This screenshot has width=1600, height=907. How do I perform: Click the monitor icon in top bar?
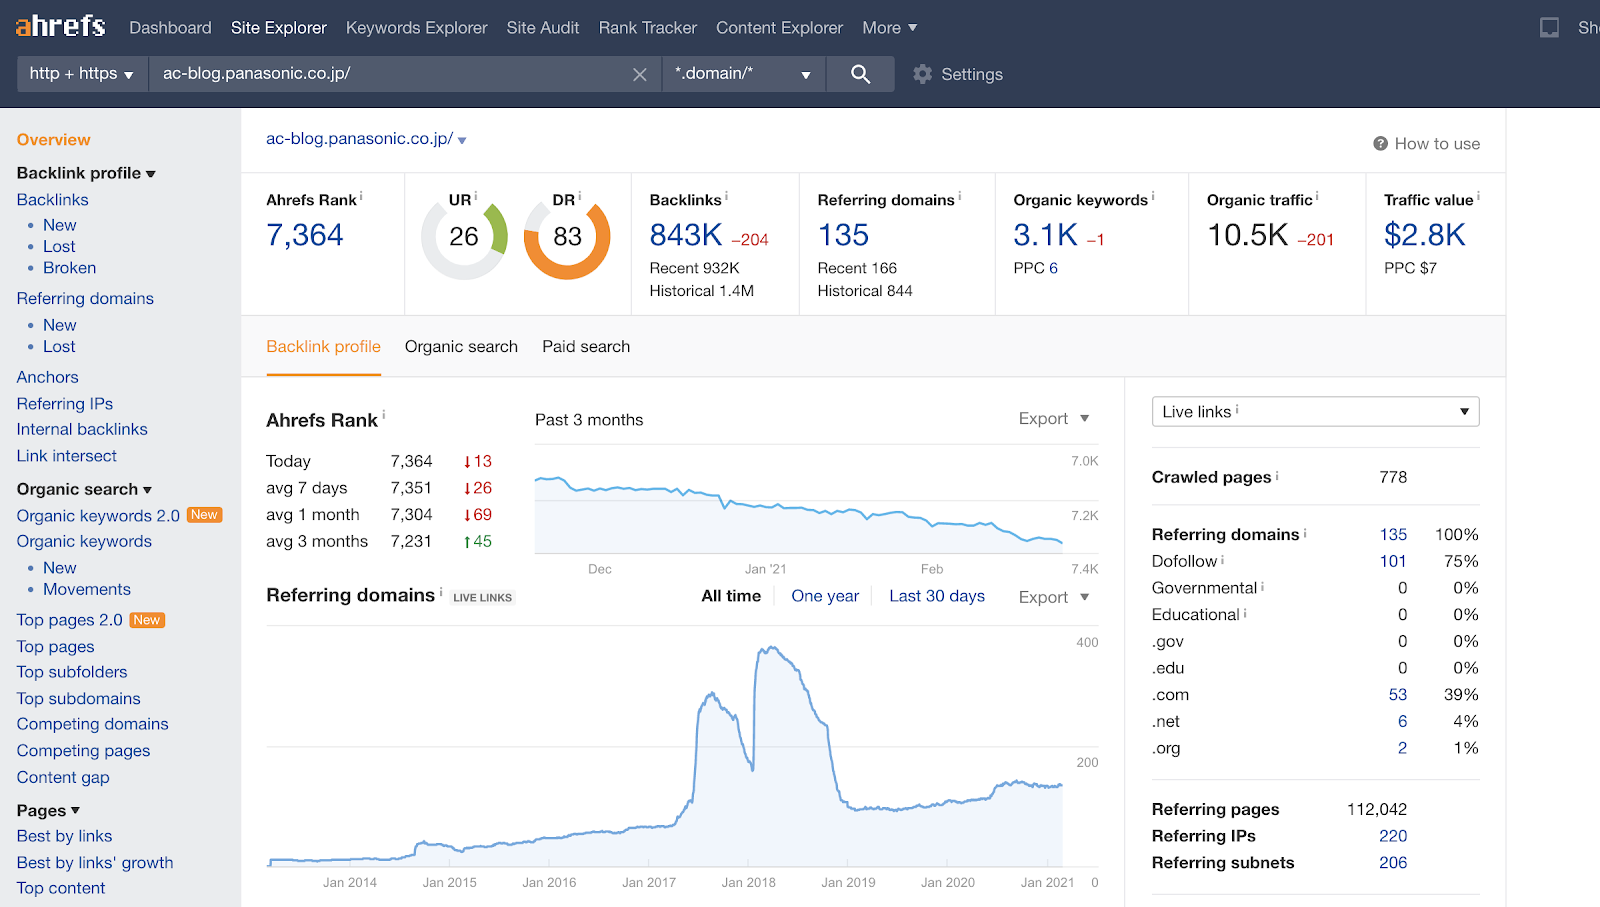click(1549, 28)
